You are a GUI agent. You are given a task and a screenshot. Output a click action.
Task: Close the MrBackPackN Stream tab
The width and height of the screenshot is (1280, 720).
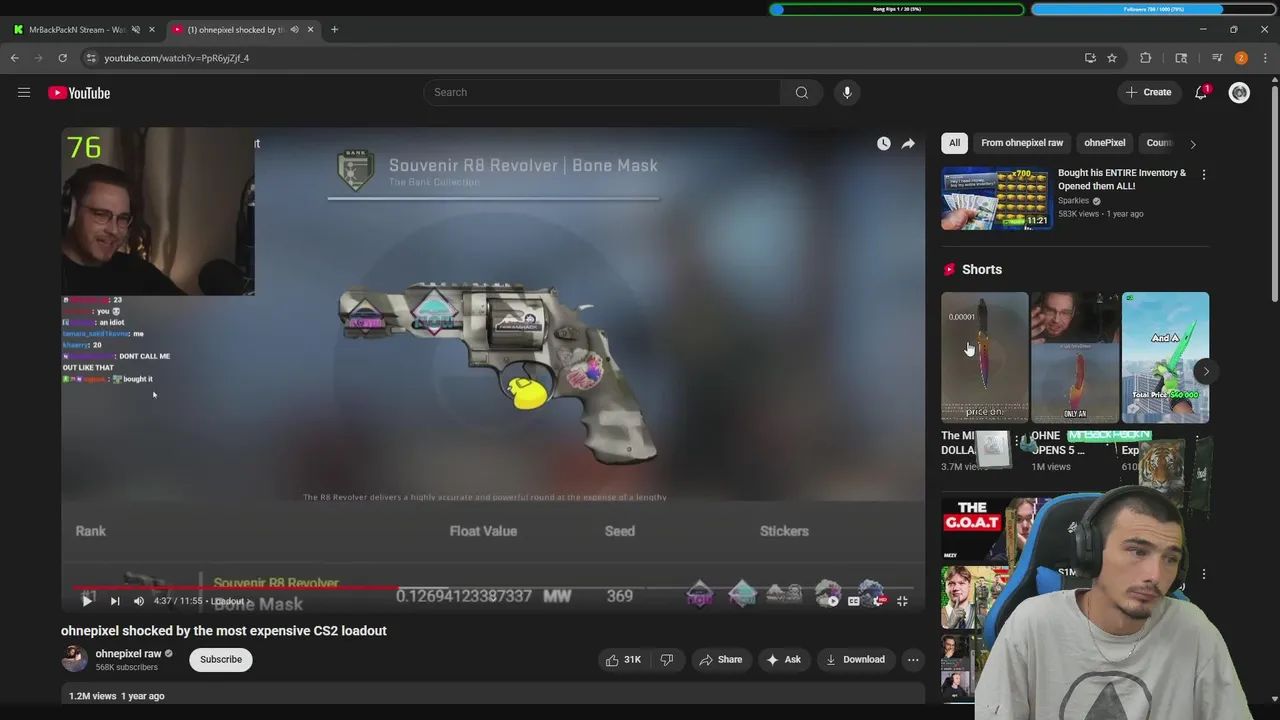(152, 30)
